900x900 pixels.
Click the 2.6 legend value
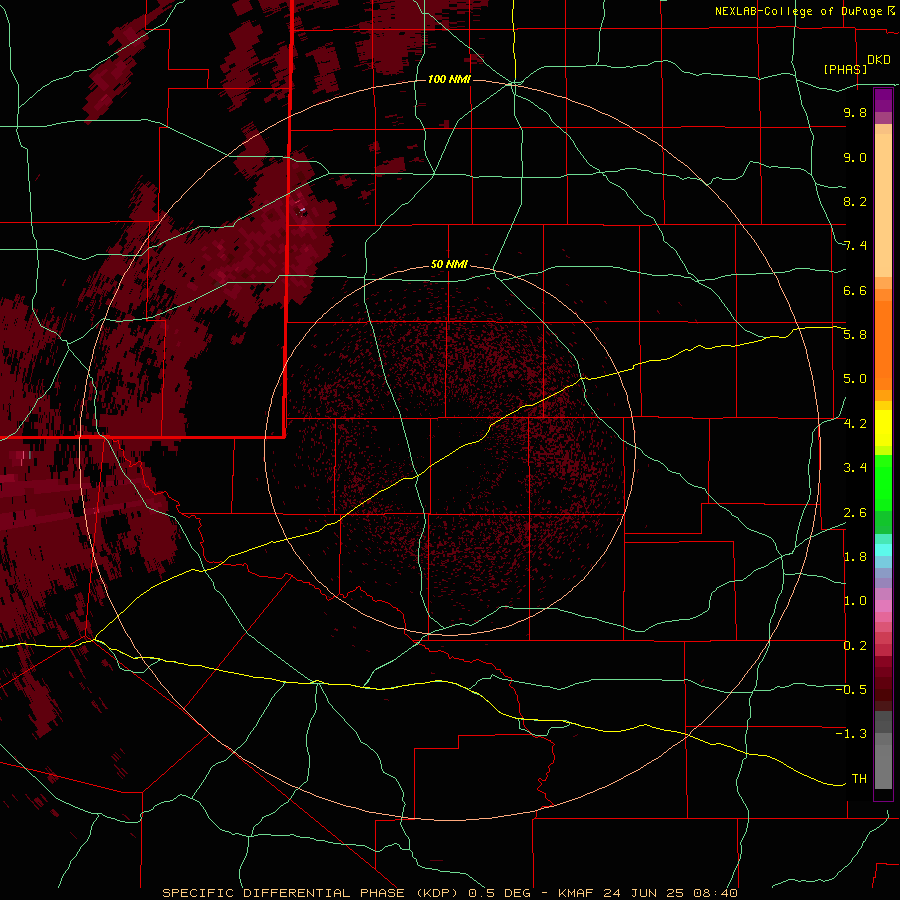coord(855,513)
